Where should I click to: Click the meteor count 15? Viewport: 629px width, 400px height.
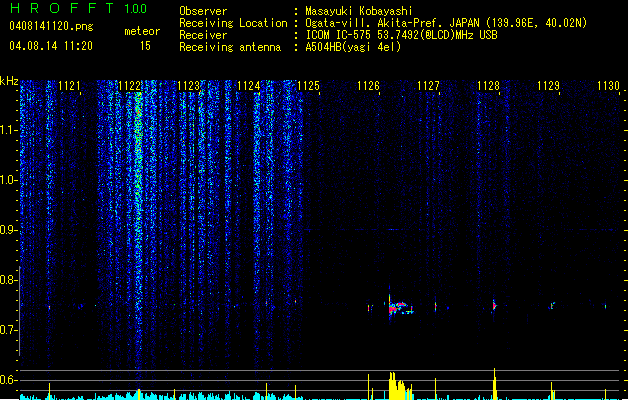[x=145, y=46]
